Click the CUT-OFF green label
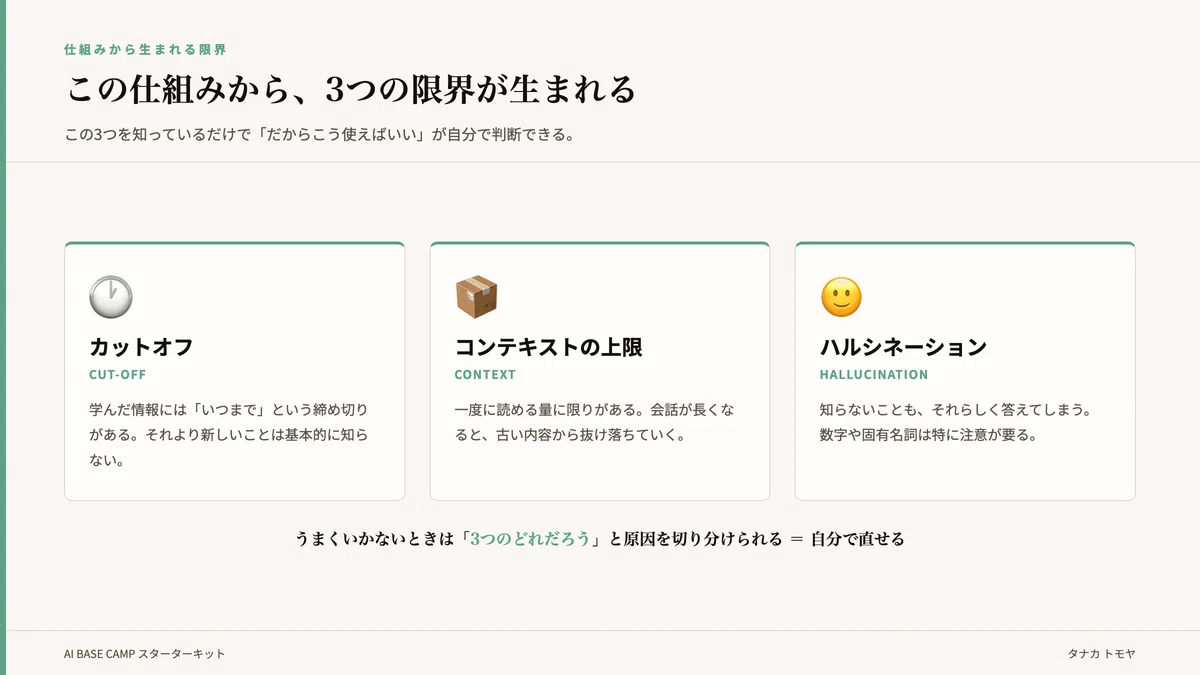 point(118,375)
